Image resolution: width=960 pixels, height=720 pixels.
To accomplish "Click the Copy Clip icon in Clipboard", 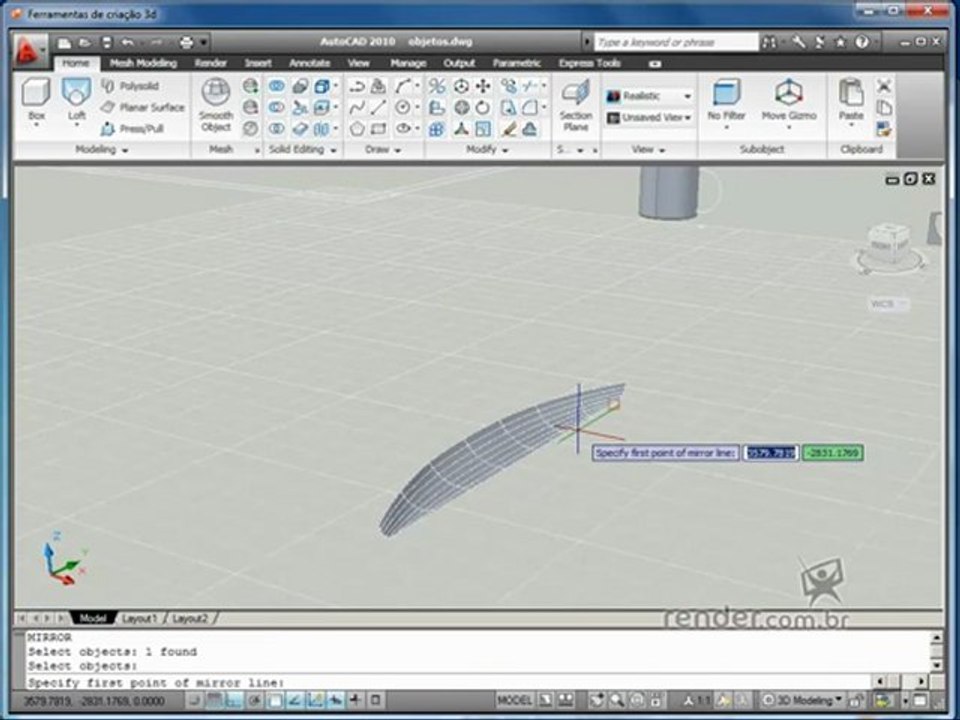I will coord(883,108).
